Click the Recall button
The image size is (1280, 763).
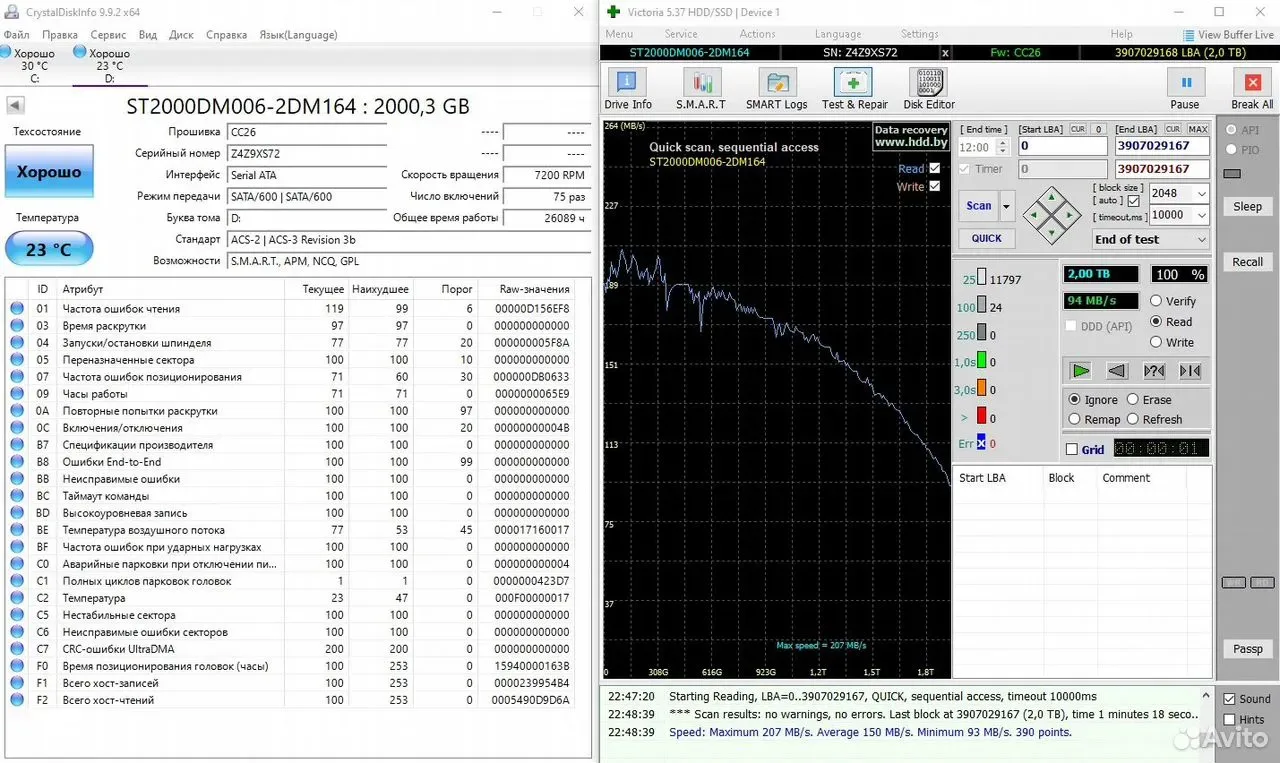[1247, 262]
